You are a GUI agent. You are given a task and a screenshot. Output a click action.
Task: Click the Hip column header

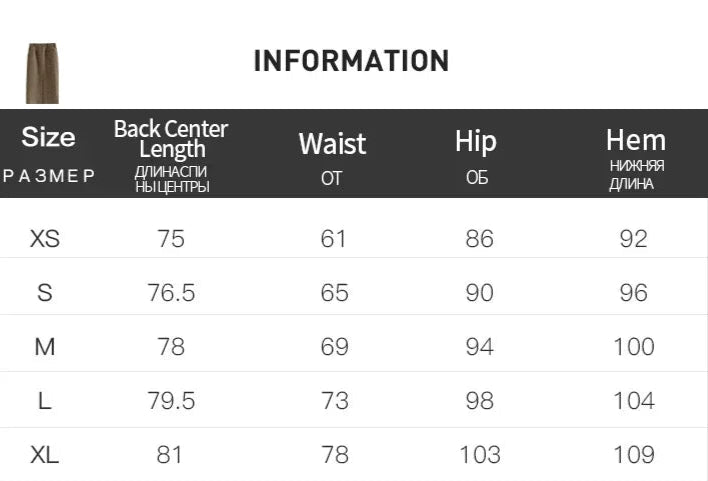click(x=476, y=141)
